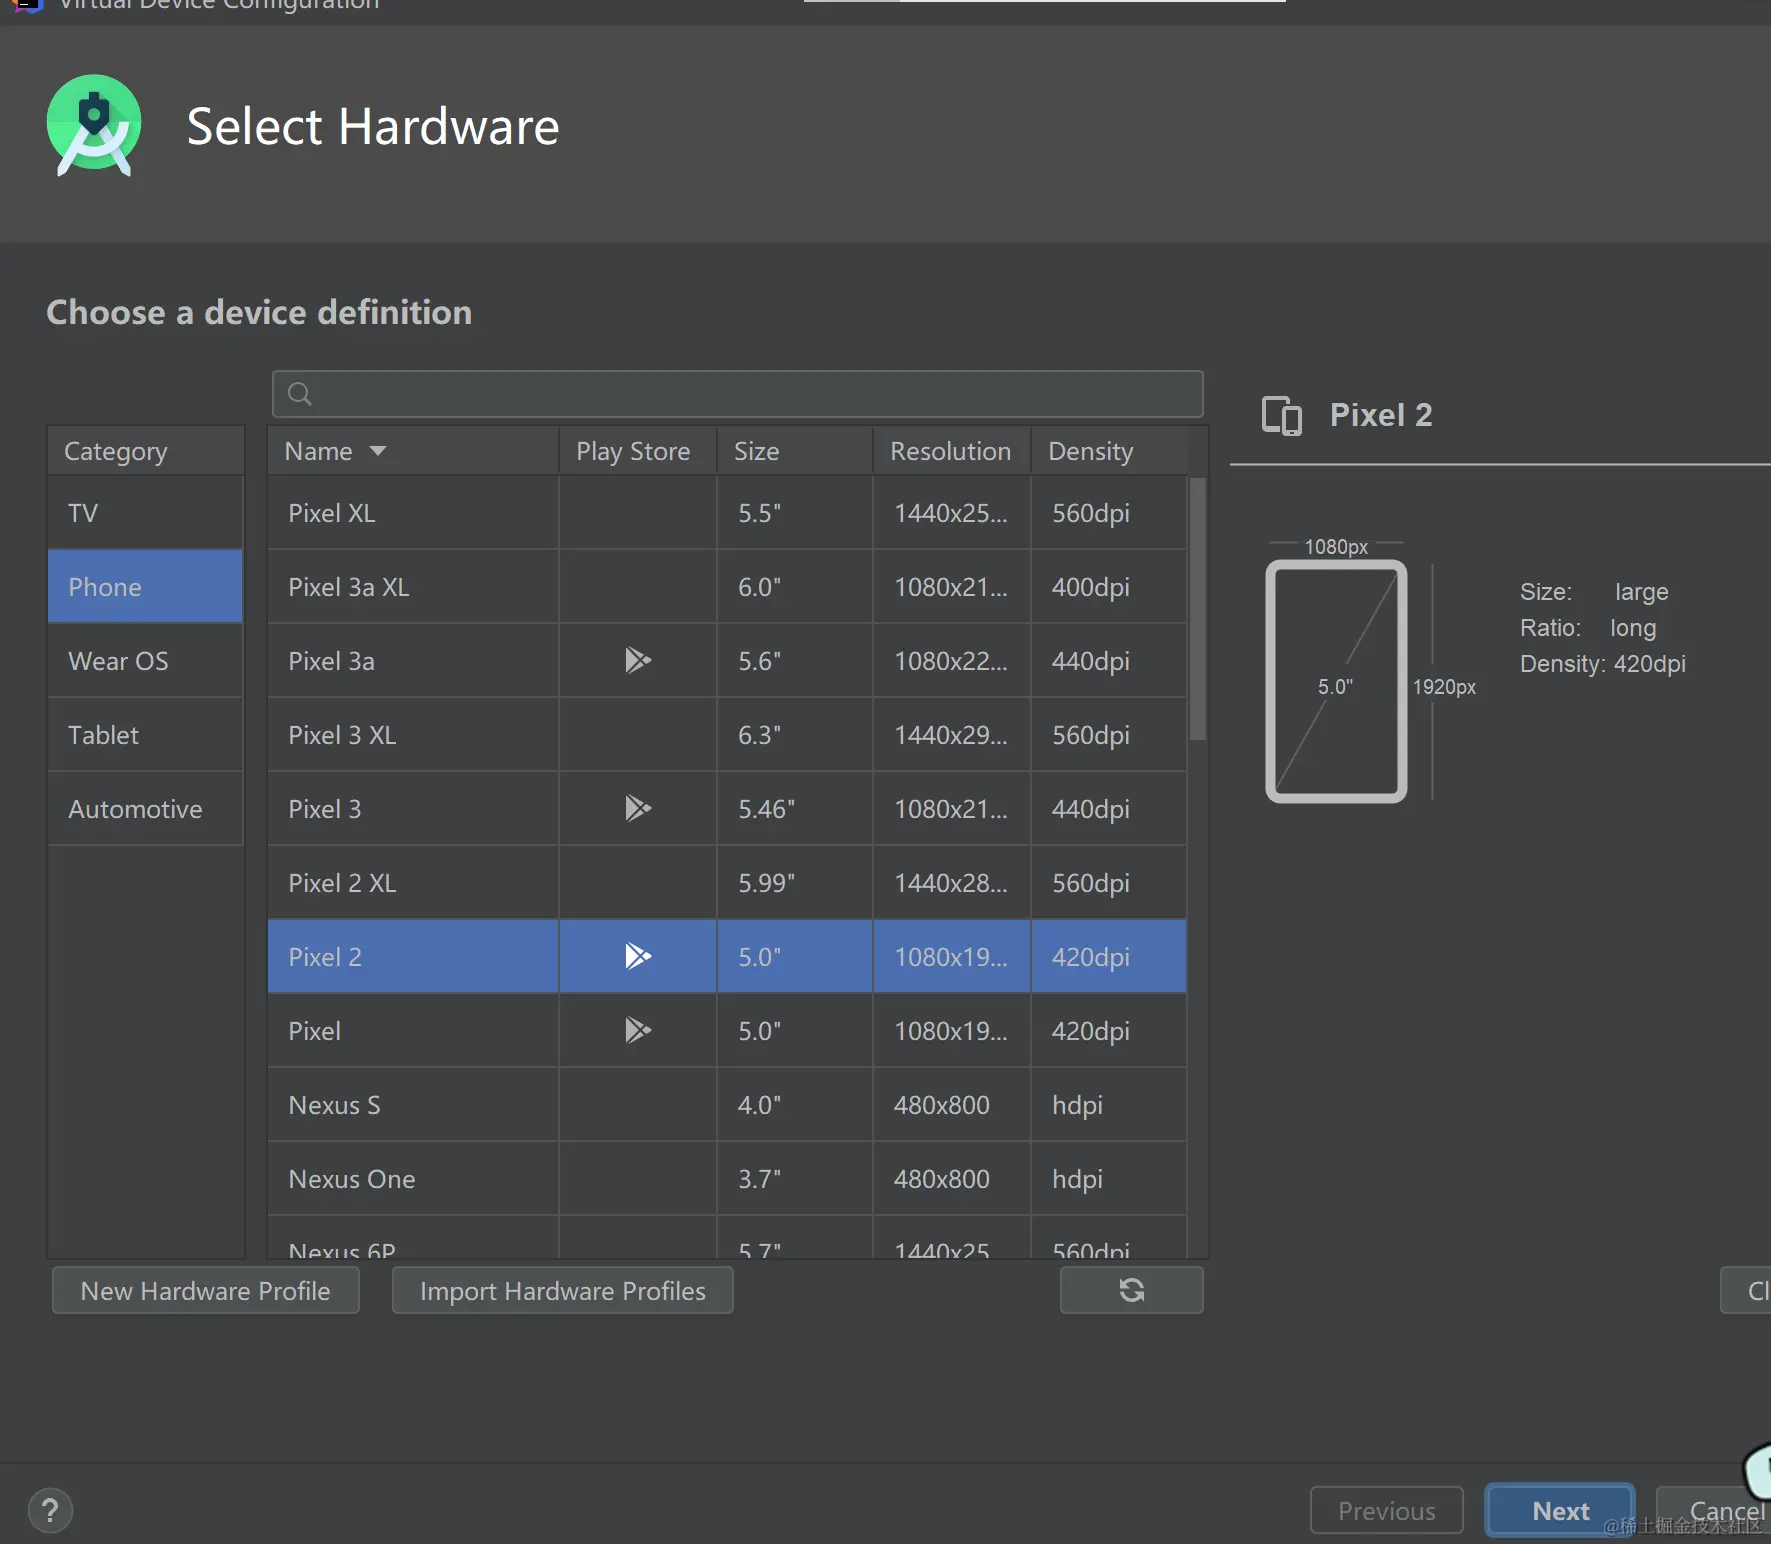1771x1544 pixels.
Task: Click the Play Store icon for Pixel 3
Action: (638, 808)
